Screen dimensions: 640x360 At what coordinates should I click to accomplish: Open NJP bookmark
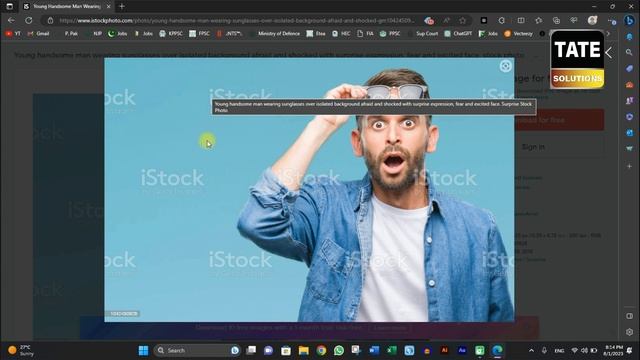(x=94, y=34)
